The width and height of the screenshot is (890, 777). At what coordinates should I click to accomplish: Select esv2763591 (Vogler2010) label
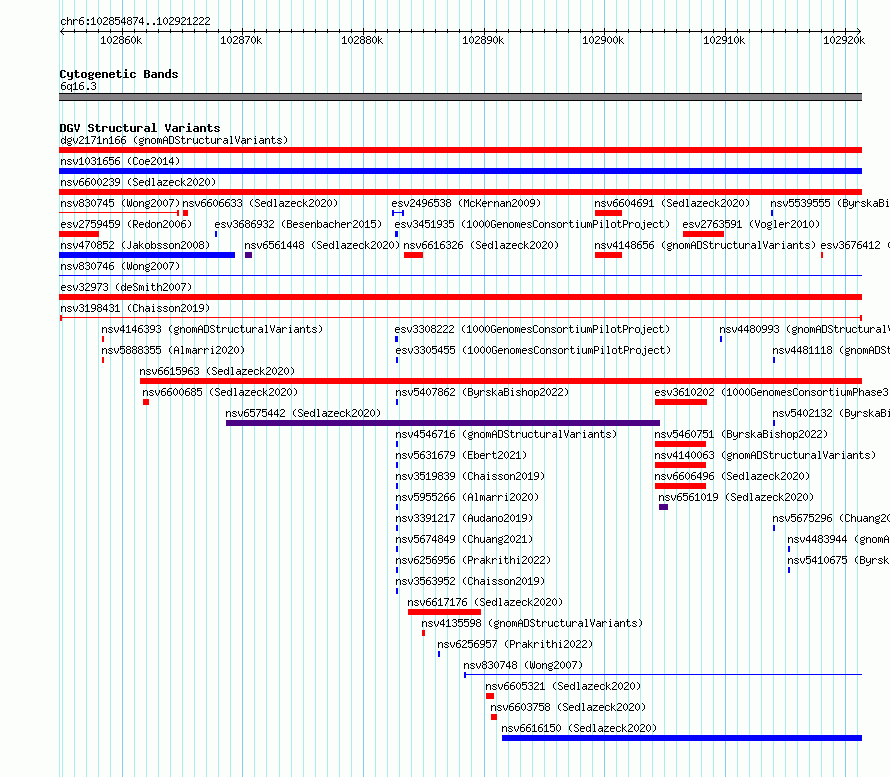pyautogui.click(x=751, y=224)
